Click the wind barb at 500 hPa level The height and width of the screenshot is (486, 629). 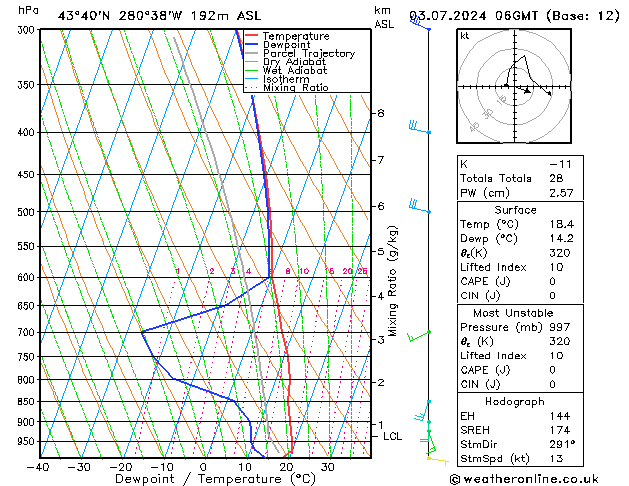419,207
